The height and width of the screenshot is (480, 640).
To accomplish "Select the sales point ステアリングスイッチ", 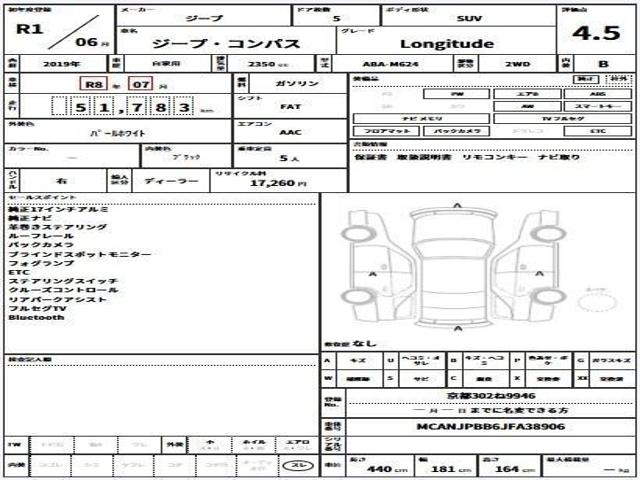I will (63, 281).
